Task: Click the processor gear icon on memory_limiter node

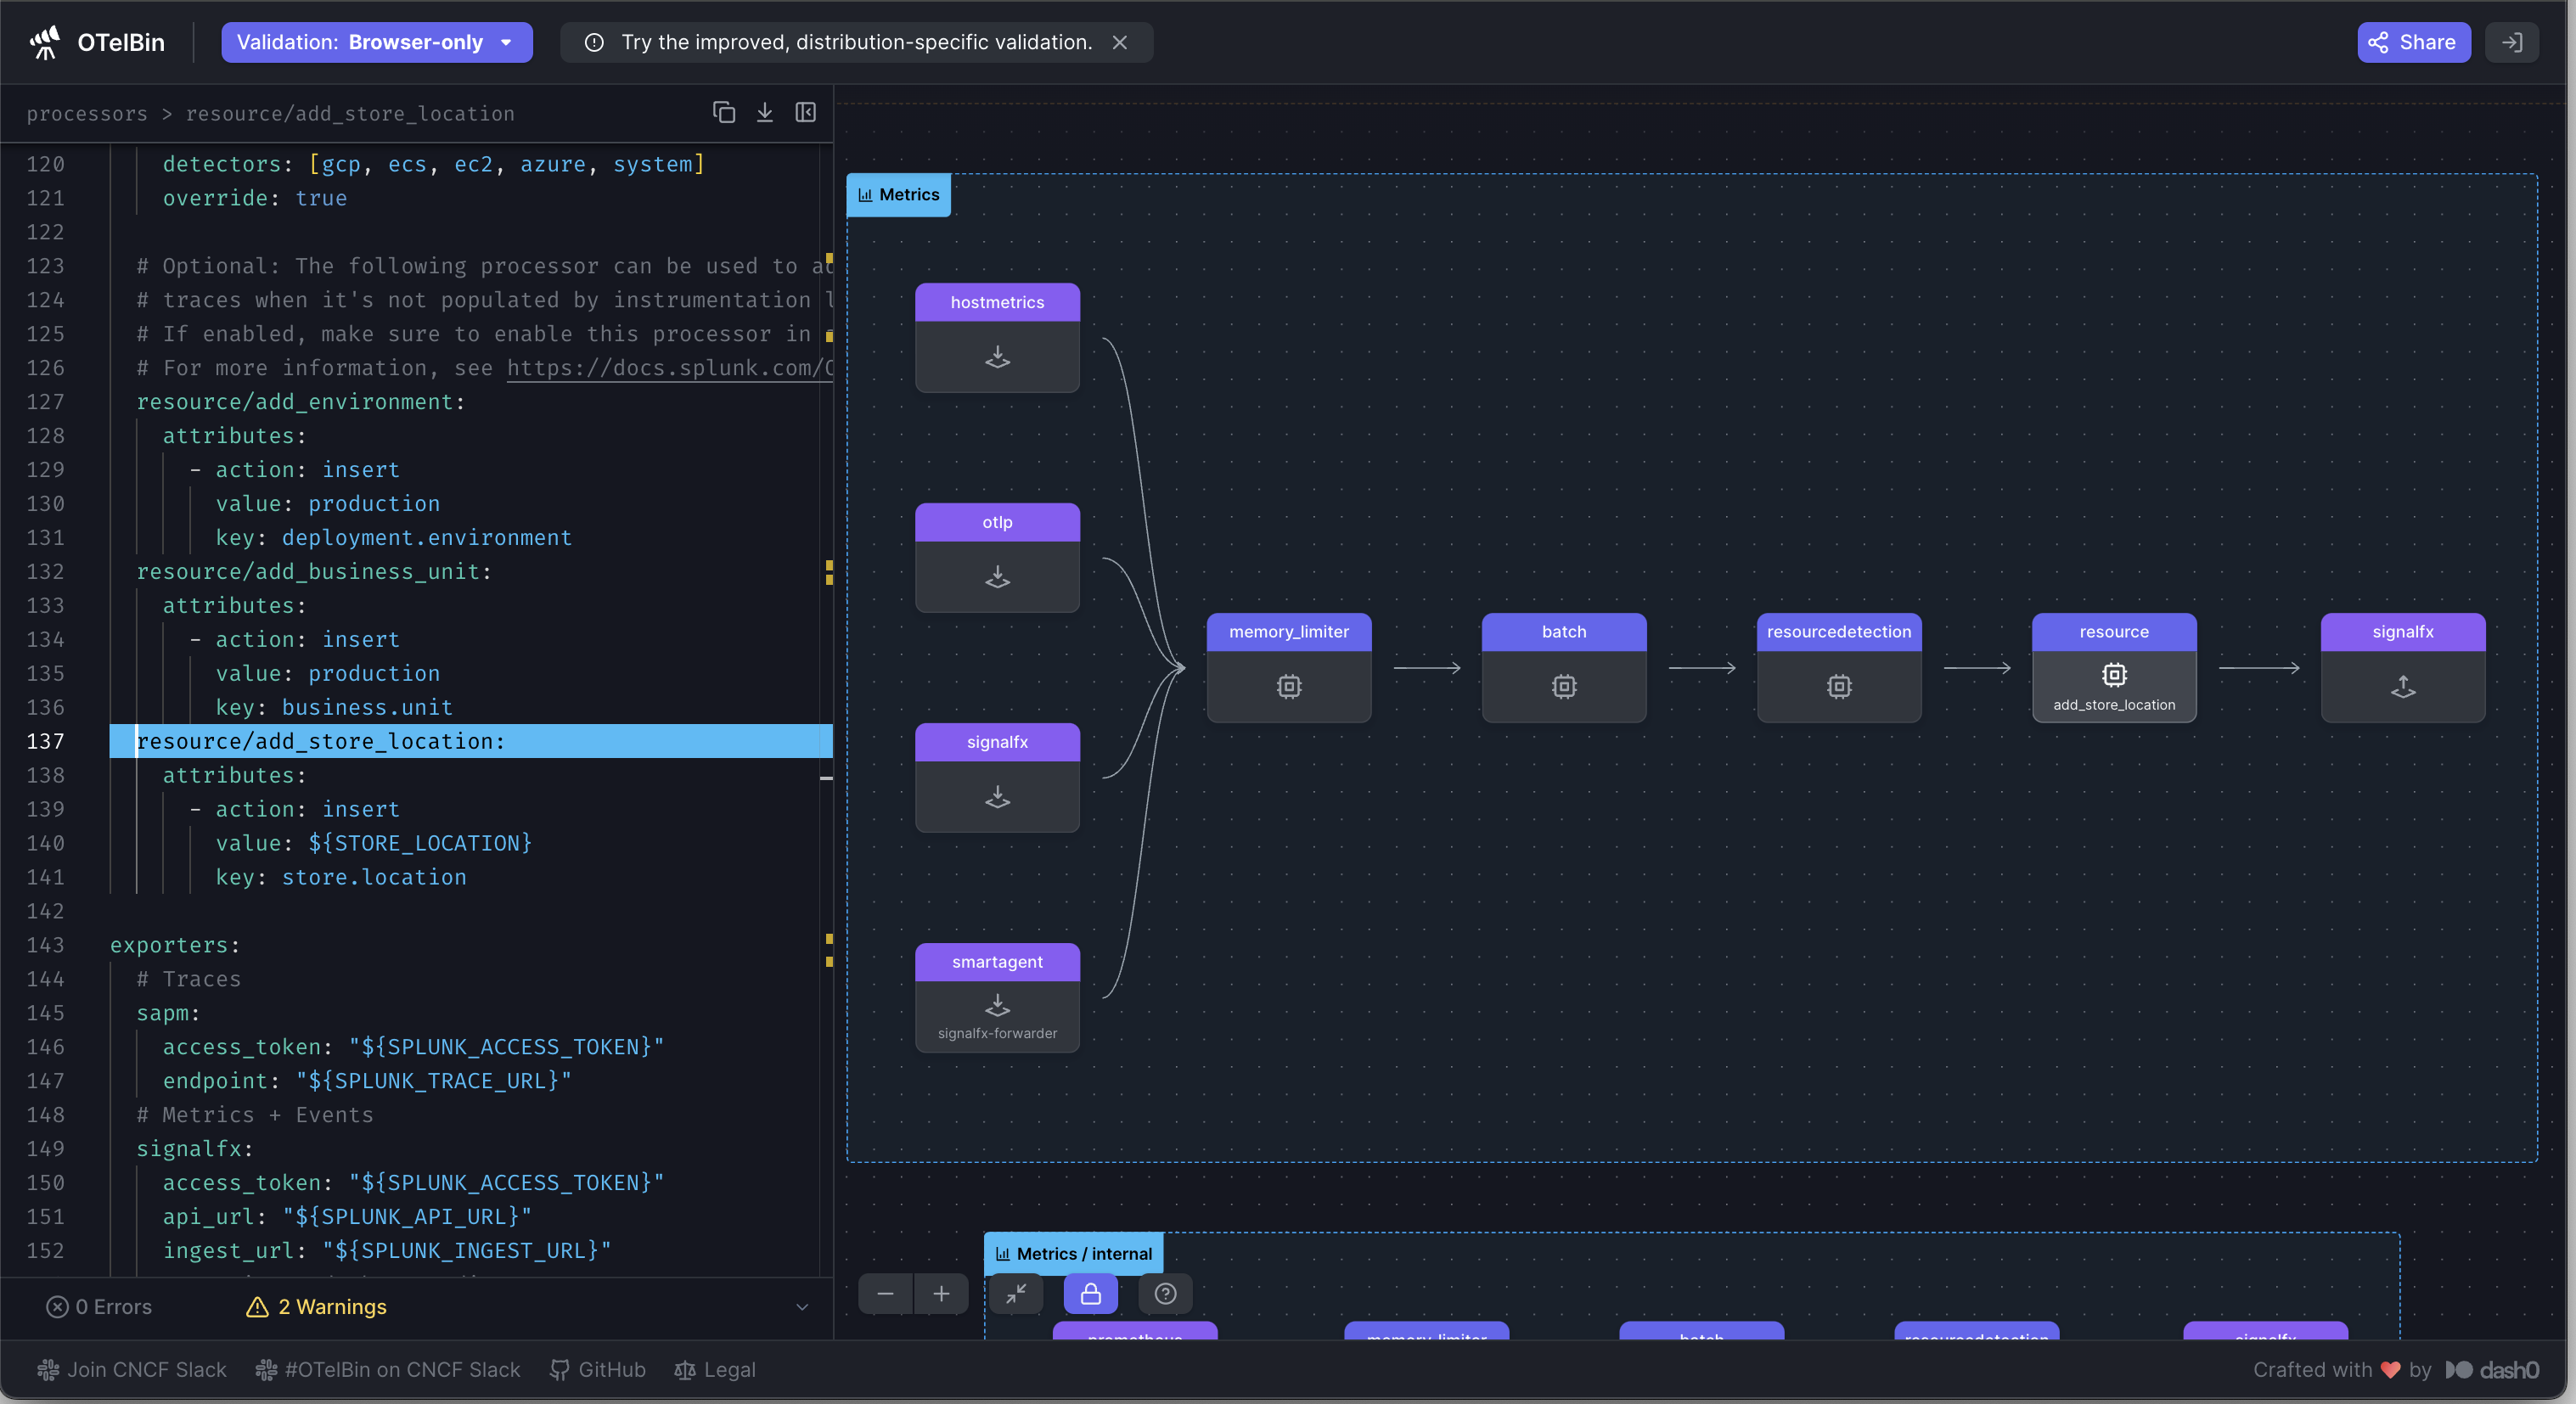Action: pos(1288,687)
